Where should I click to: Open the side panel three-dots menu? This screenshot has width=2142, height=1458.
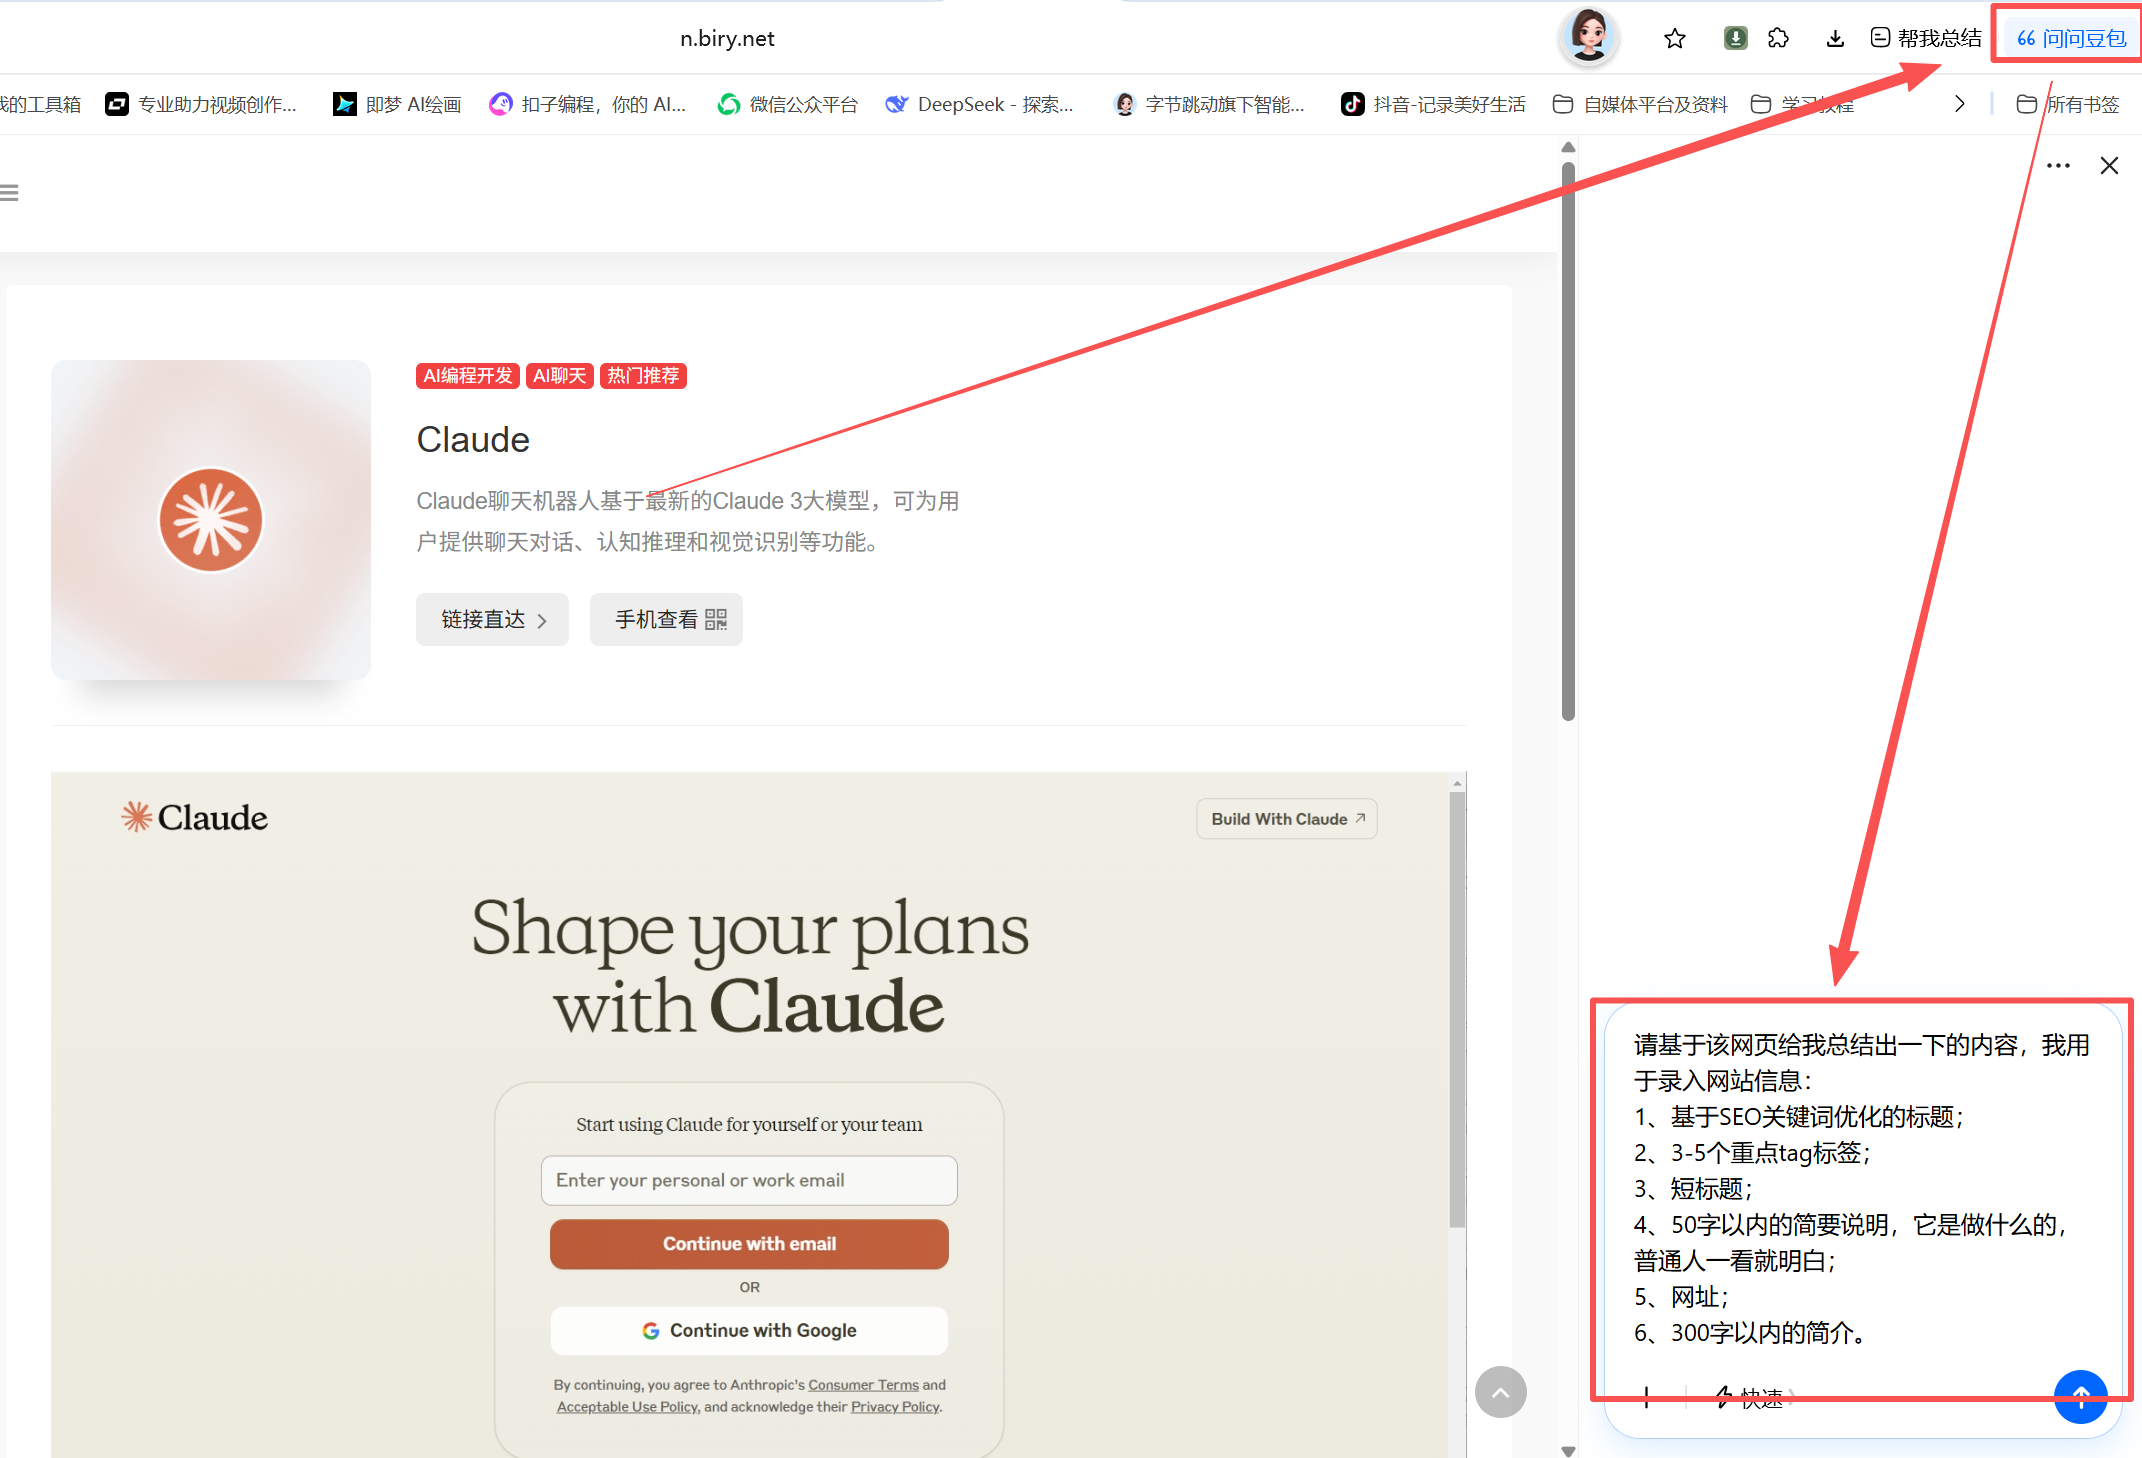[2058, 166]
